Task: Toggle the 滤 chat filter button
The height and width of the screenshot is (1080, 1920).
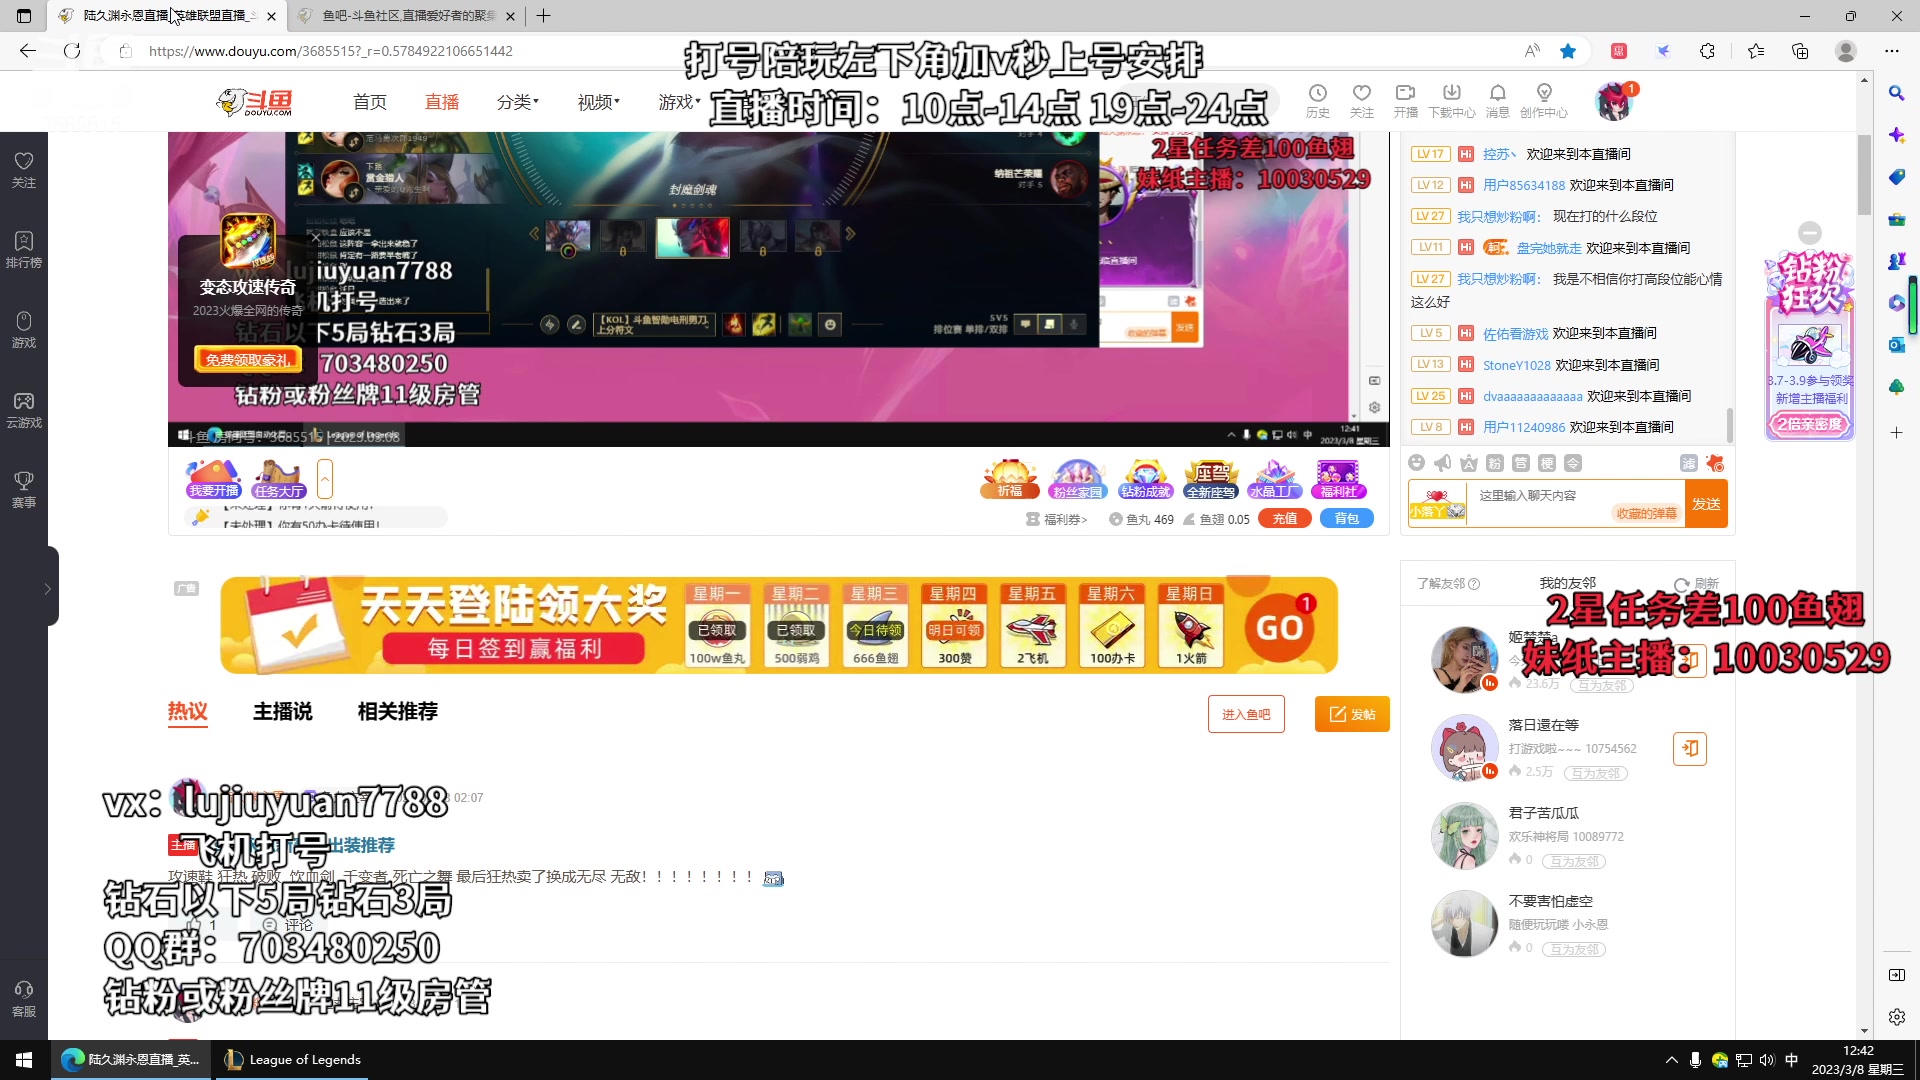Action: coord(1688,463)
